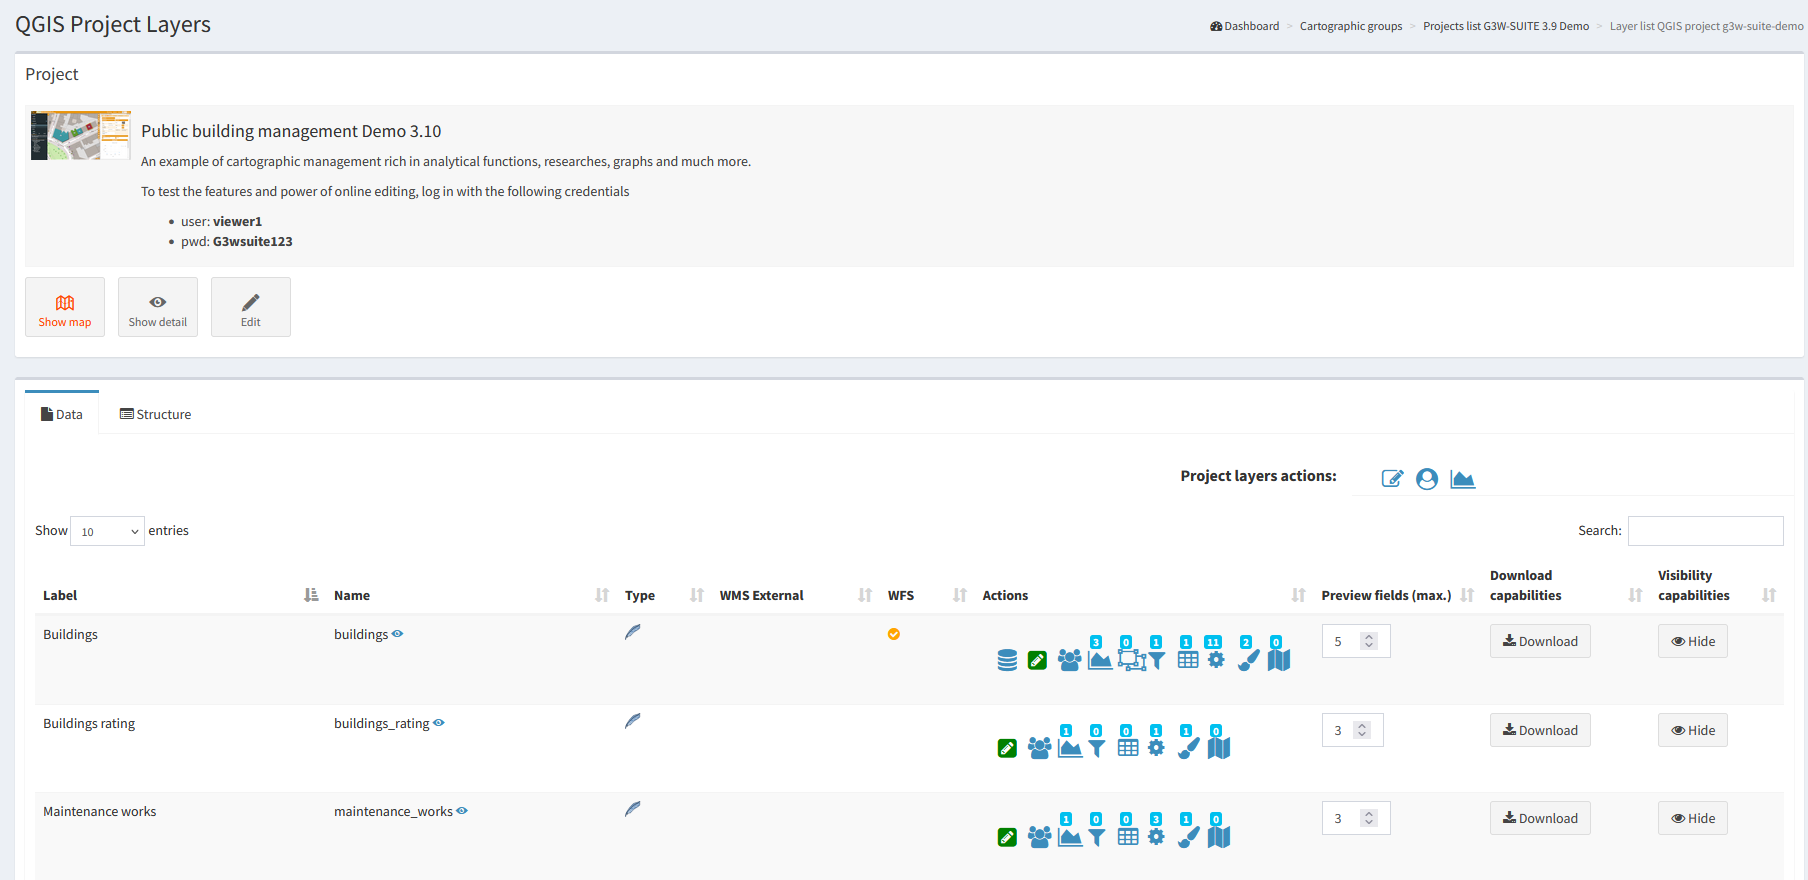The width and height of the screenshot is (1808, 880).
Task: Click the Show map button
Action: tap(65, 307)
